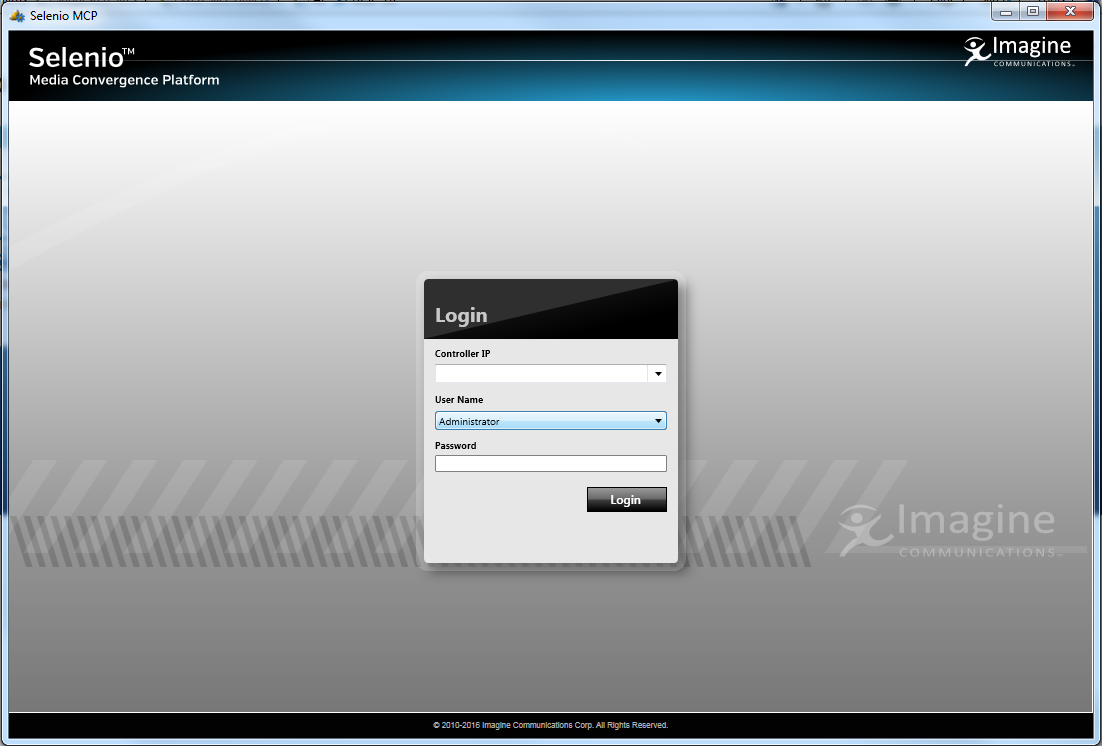The width and height of the screenshot is (1102, 746).
Task: Click the Selenio Media Convergence Platform title
Action: (124, 67)
